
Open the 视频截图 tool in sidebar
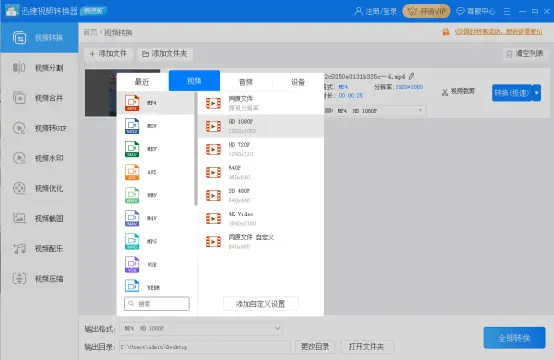(39, 218)
